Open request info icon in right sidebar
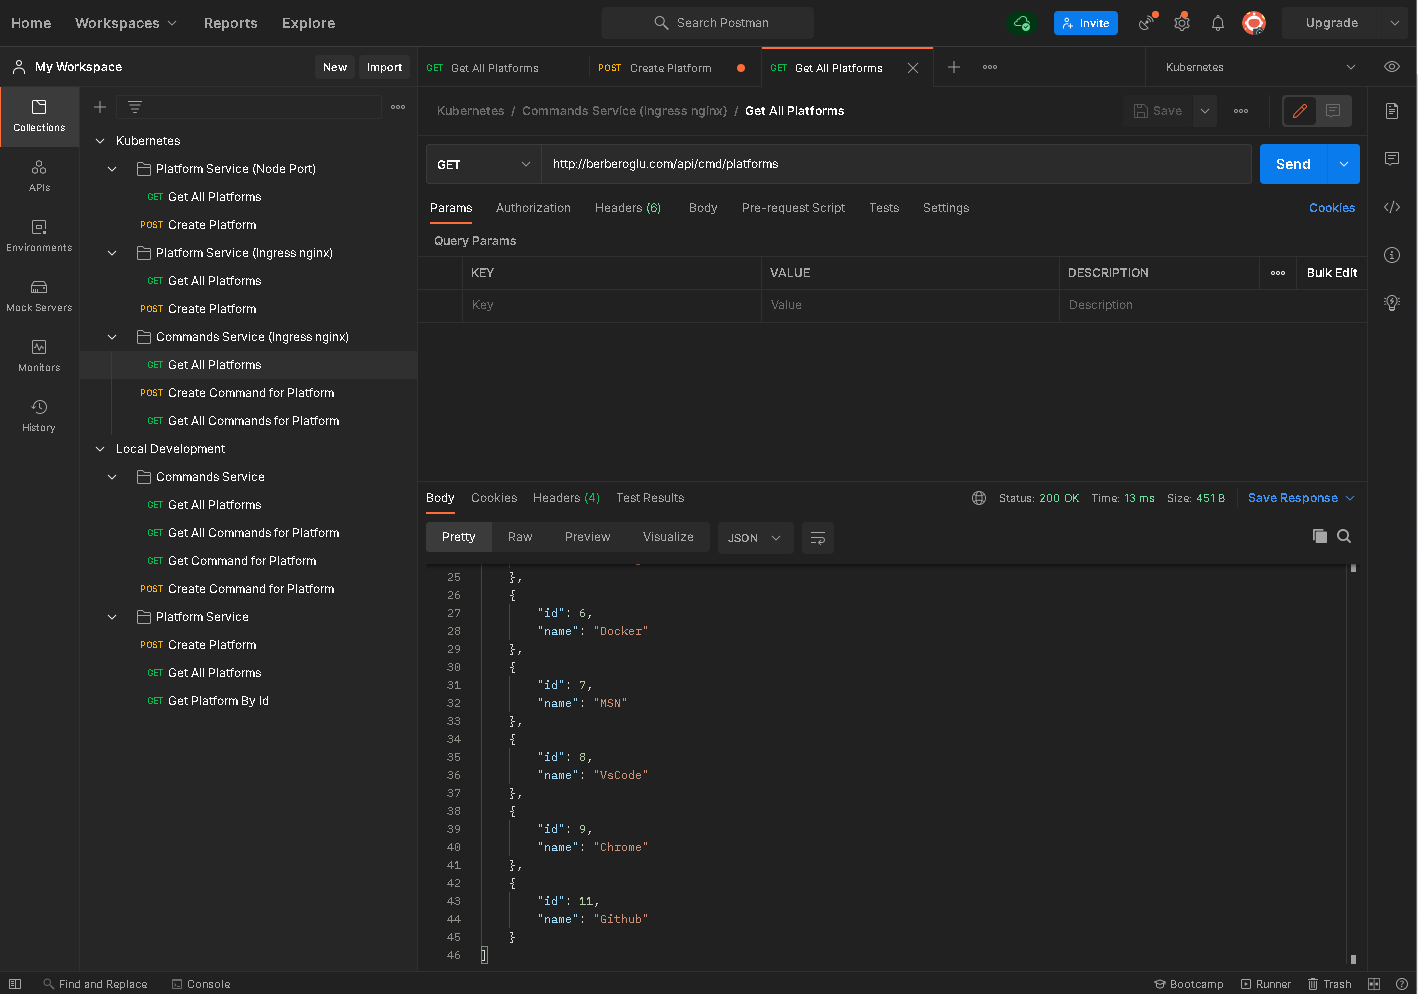The image size is (1418, 994). pyautogui.click(x=1392, y=255)
